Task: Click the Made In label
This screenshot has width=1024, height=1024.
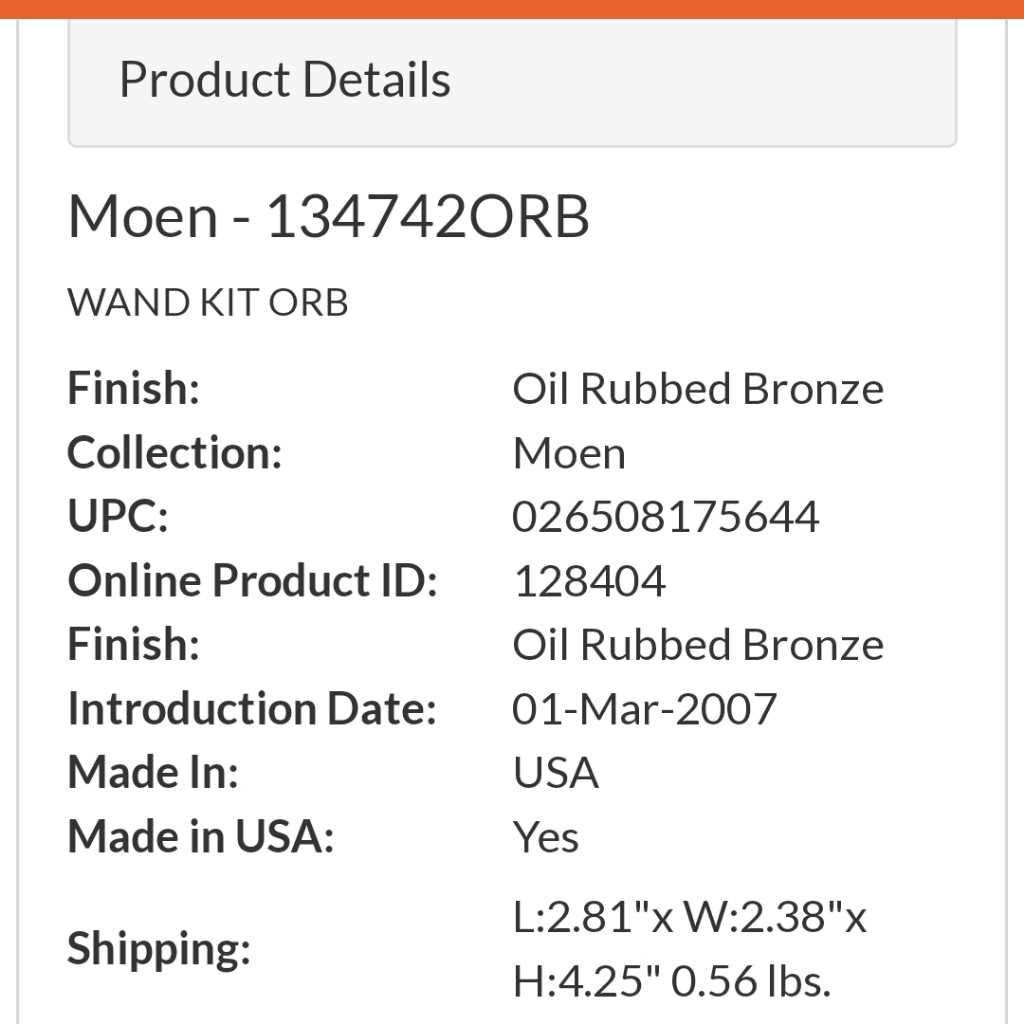Action: [151, 772]
